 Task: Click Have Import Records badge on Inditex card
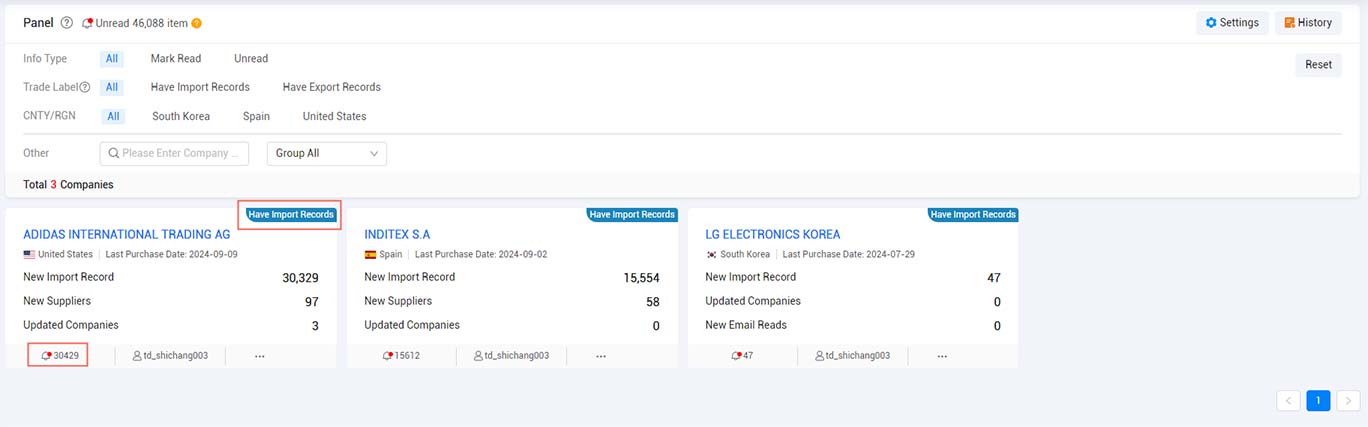click(x=631, y=214)
